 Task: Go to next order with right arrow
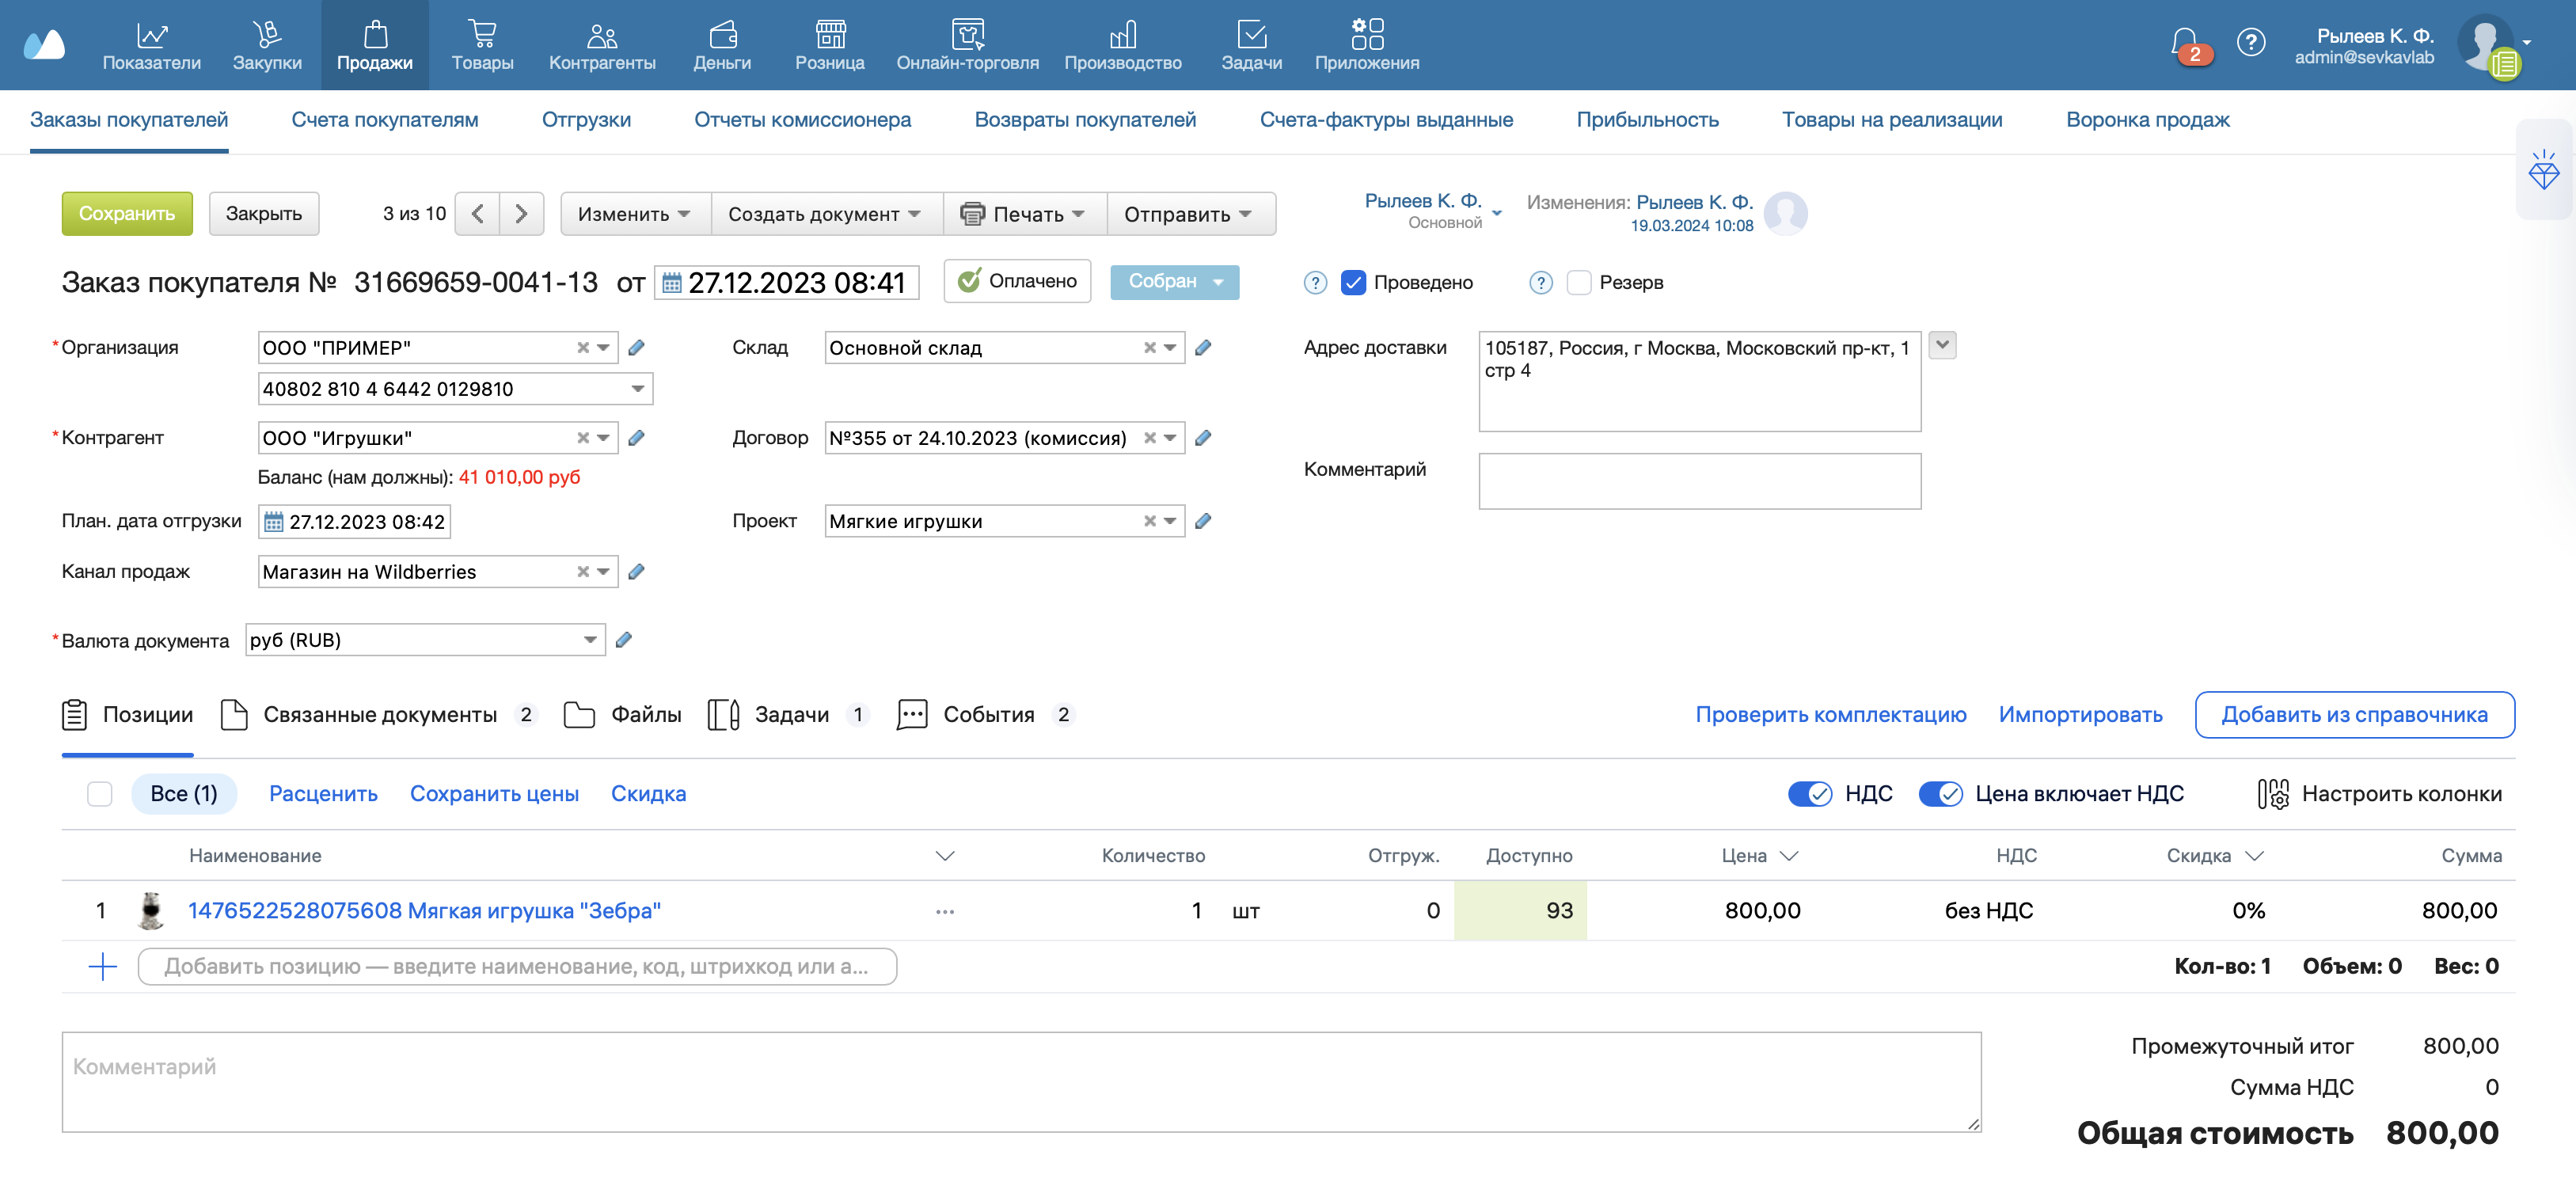(521, 214)
